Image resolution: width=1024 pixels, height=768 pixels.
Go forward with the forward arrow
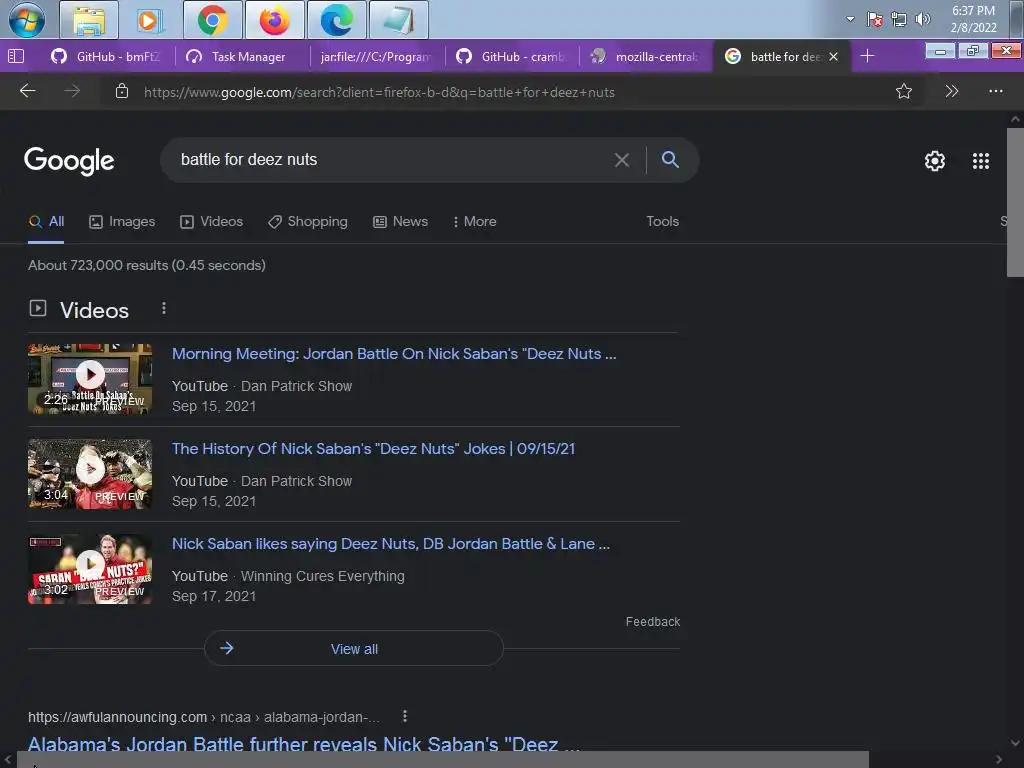point(72,91)
